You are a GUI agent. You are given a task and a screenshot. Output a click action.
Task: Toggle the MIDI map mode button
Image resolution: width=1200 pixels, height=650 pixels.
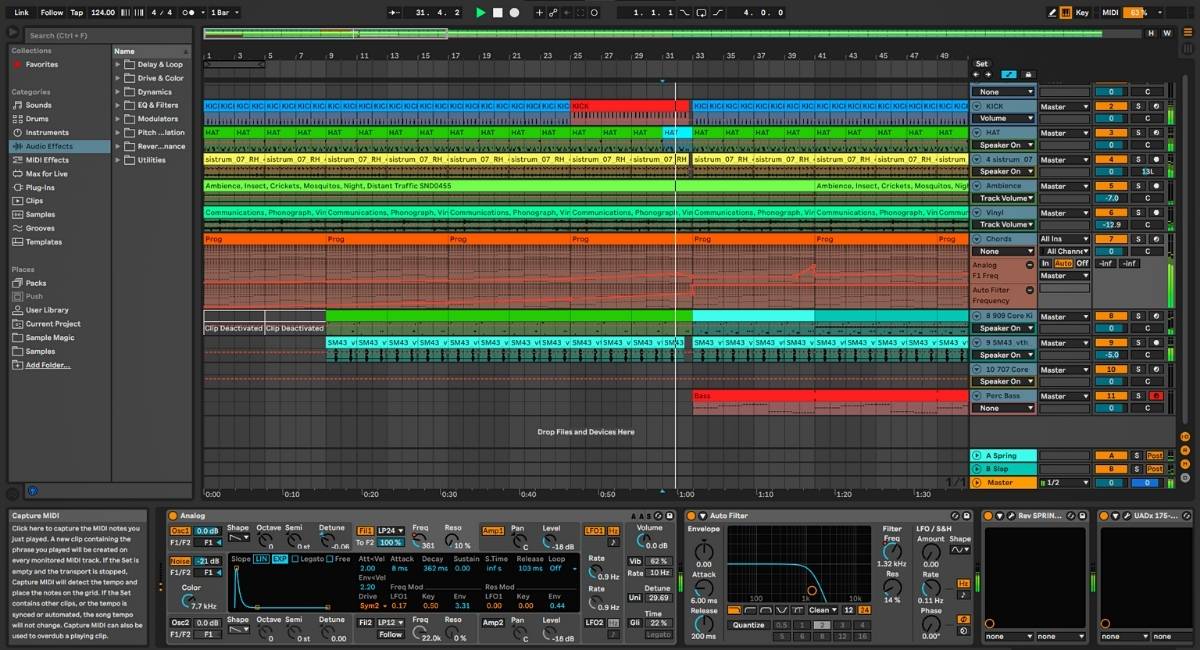point(1110,12)
